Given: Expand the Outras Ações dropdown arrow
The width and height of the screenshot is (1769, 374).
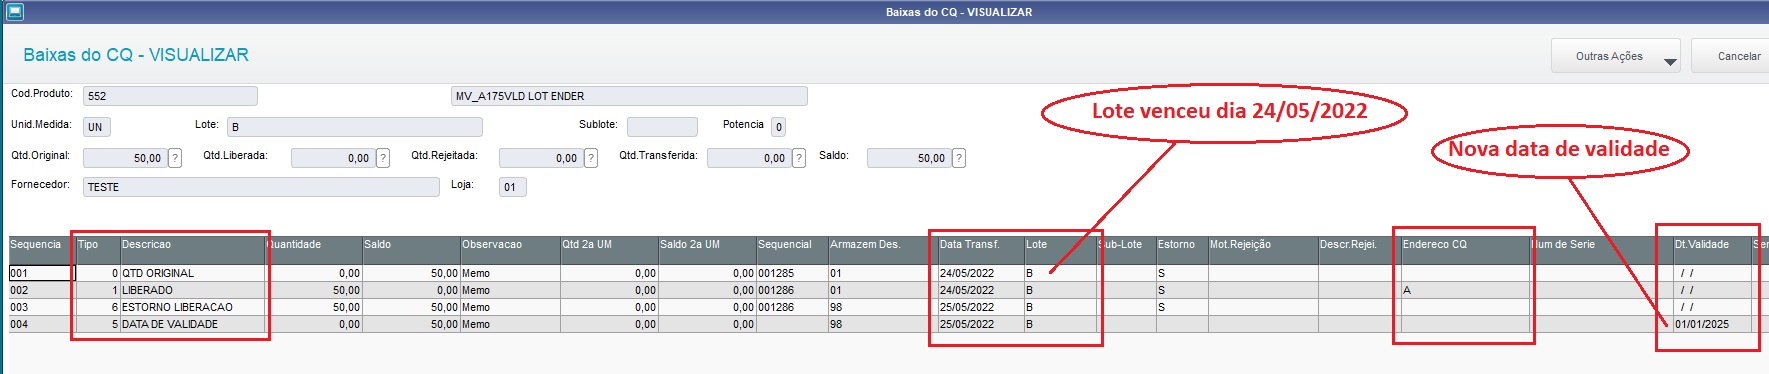Looking at the screenshot, I should tap(1670, 62).
